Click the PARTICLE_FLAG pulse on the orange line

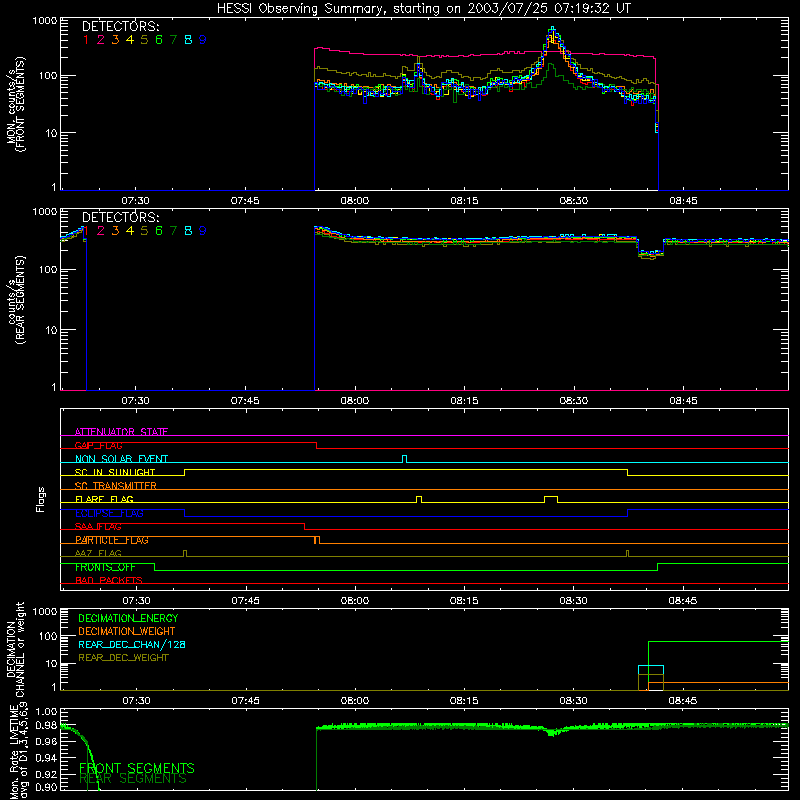click(317, 540)
